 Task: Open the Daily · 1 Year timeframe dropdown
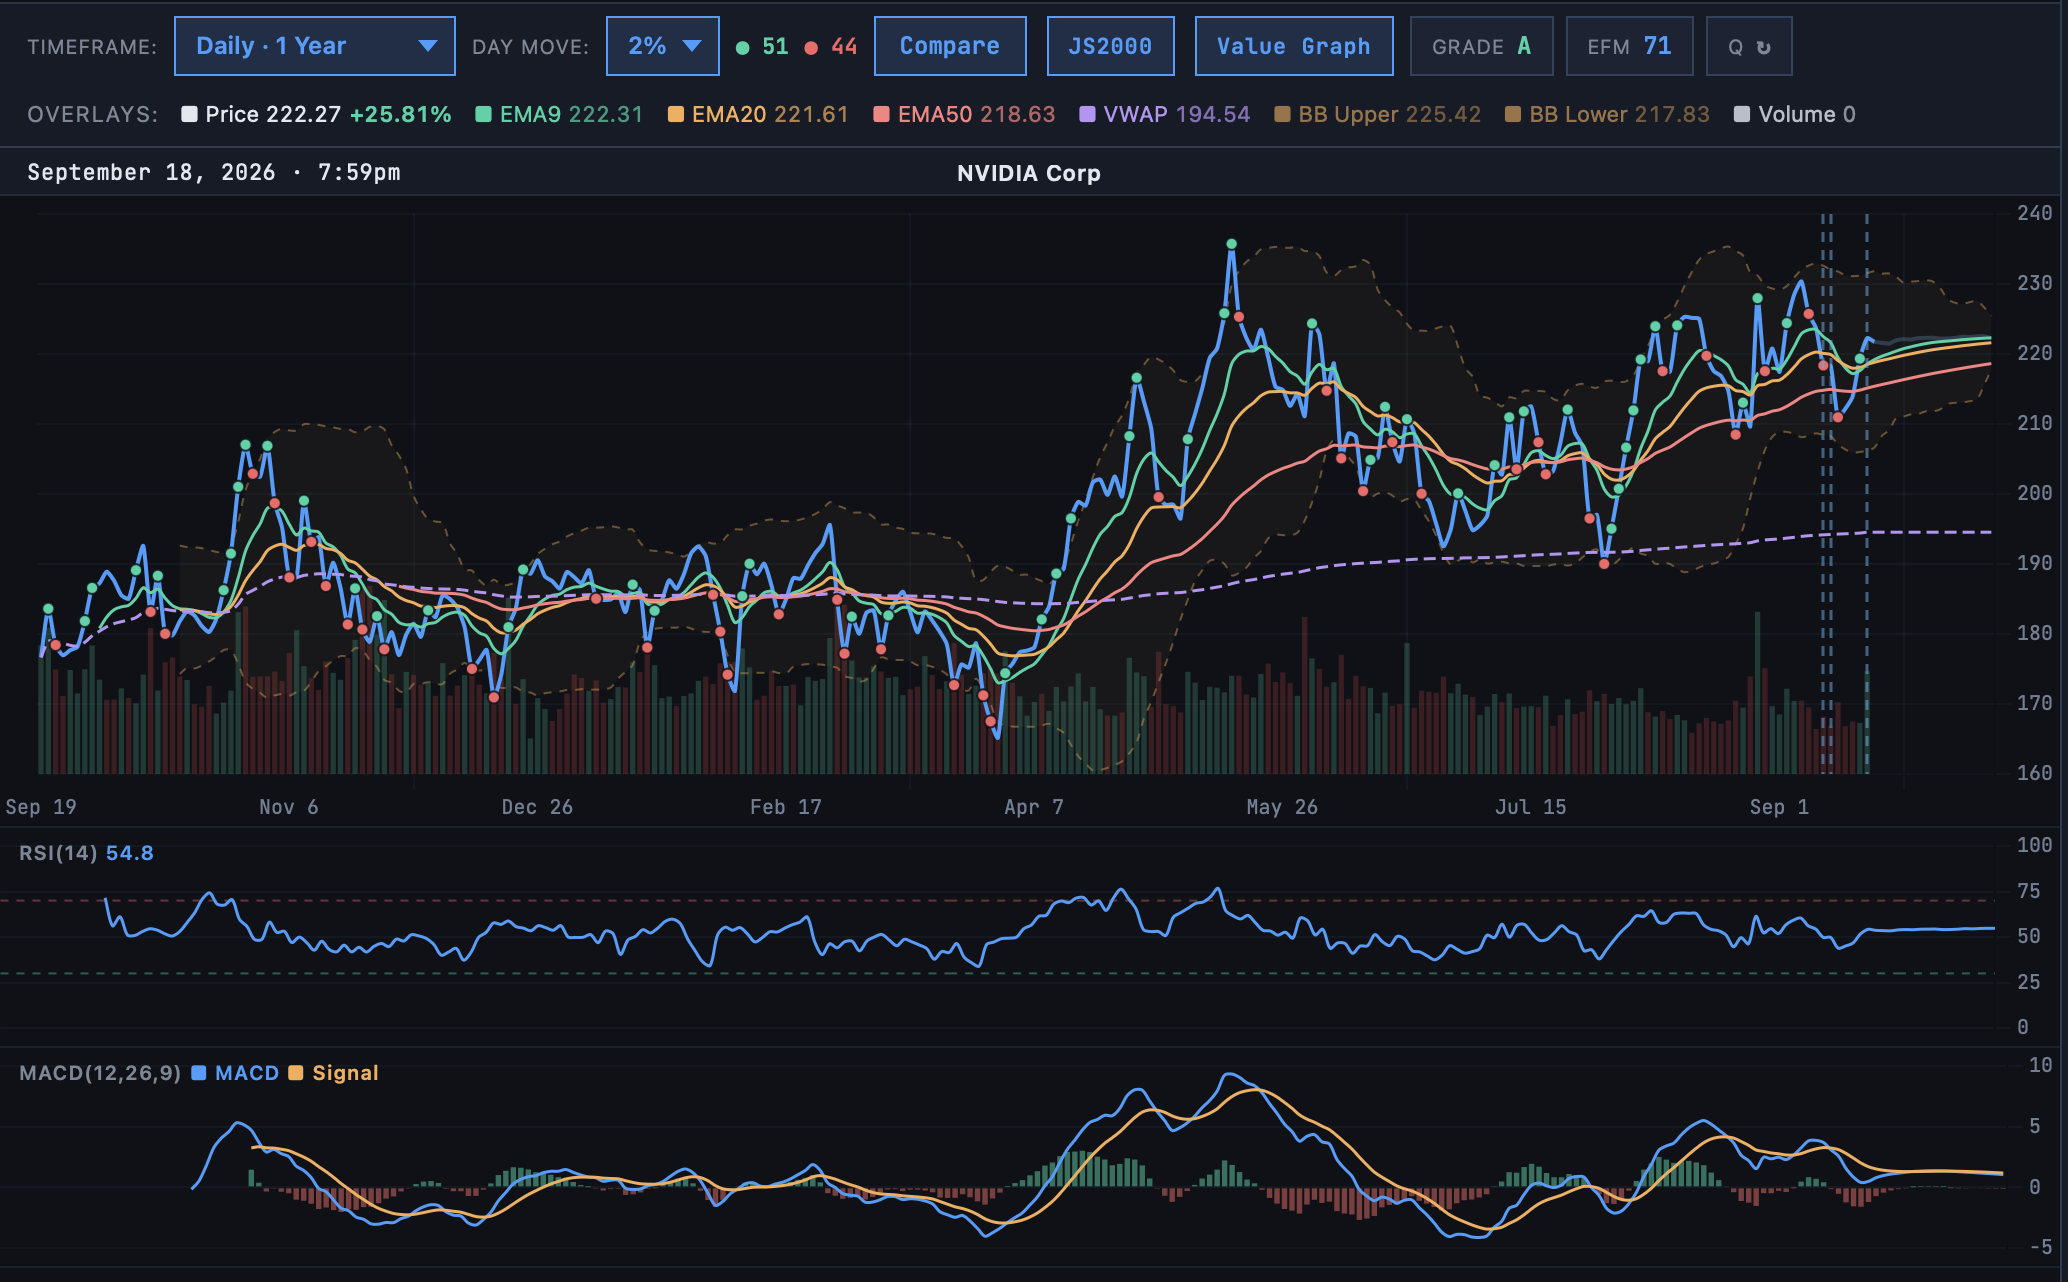click(x=314, y=46)
